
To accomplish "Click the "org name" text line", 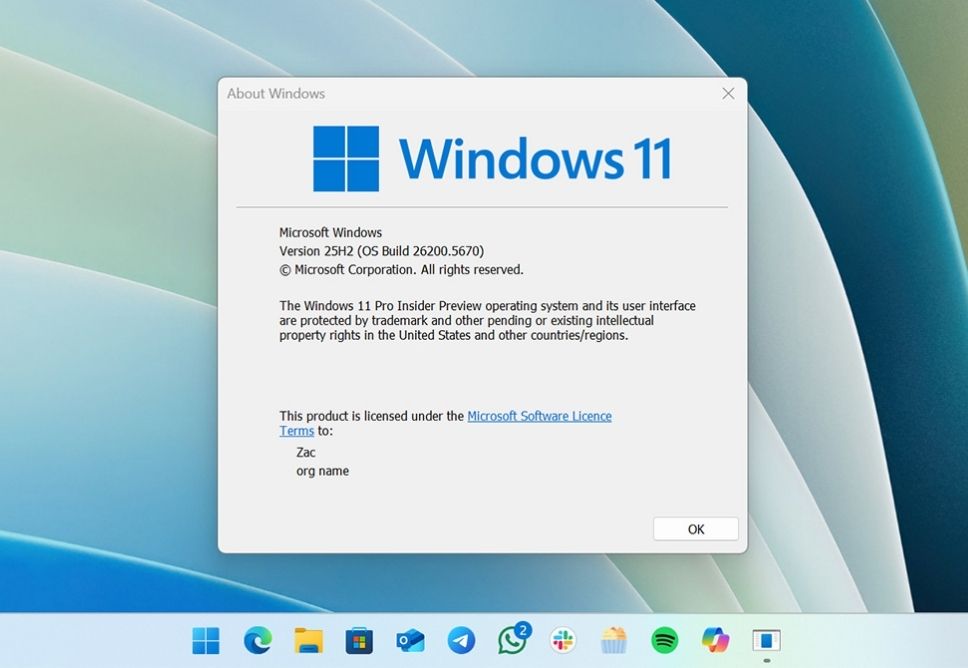I will tap(322, 471).
